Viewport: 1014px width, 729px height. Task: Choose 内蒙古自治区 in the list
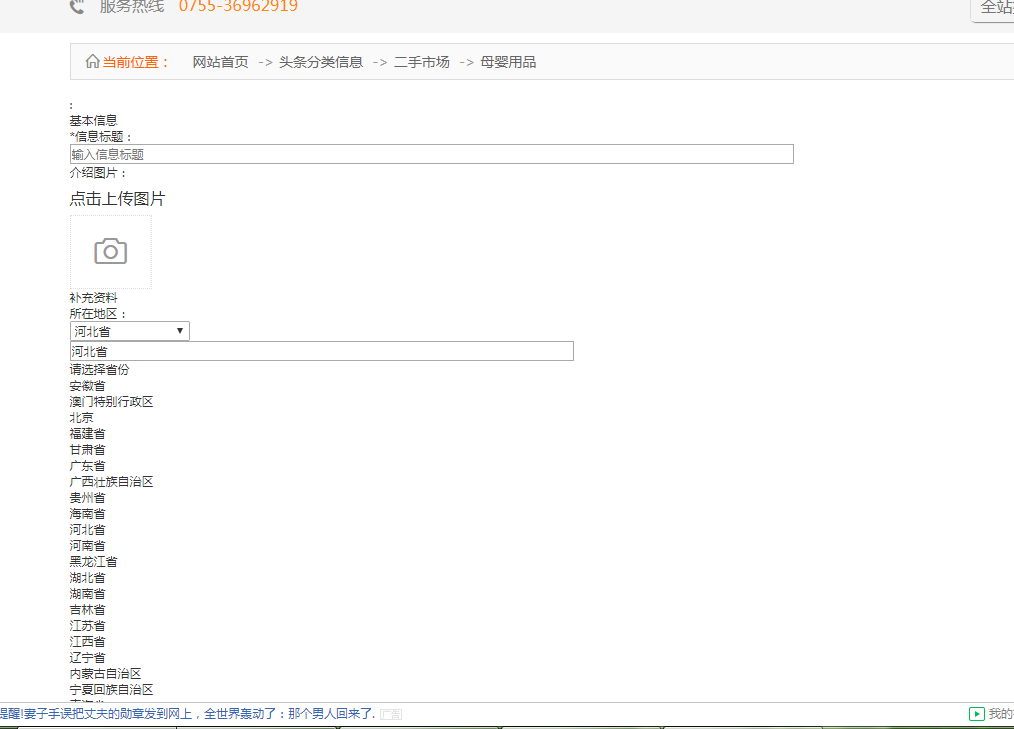pos(105,674)
